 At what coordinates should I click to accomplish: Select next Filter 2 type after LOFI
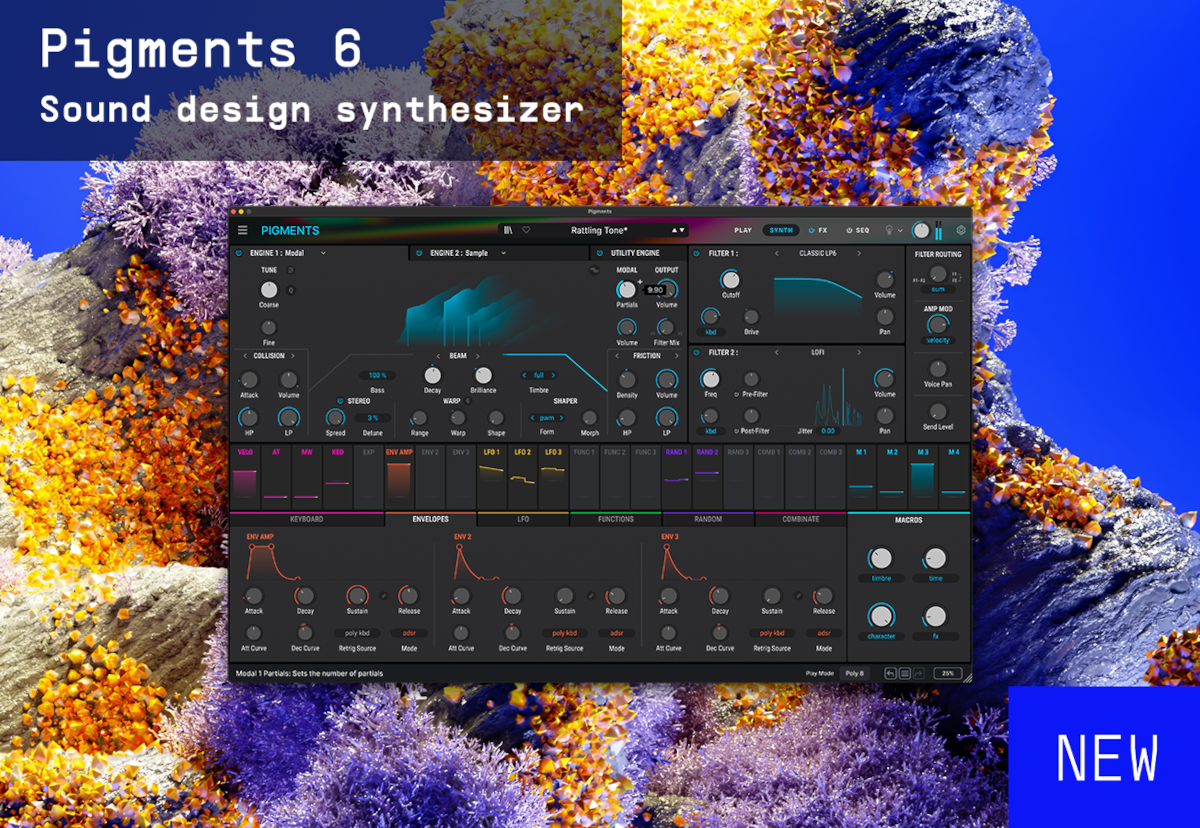click(858, 352)
